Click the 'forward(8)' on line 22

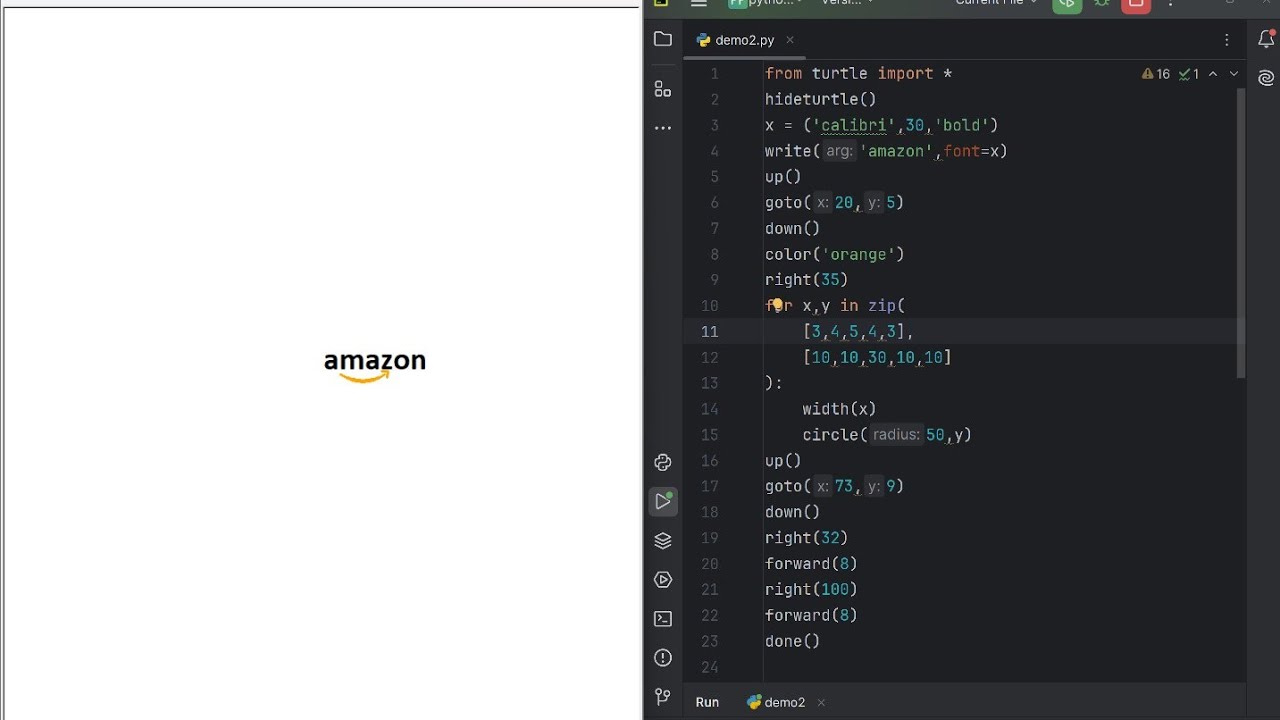point(811,616)
